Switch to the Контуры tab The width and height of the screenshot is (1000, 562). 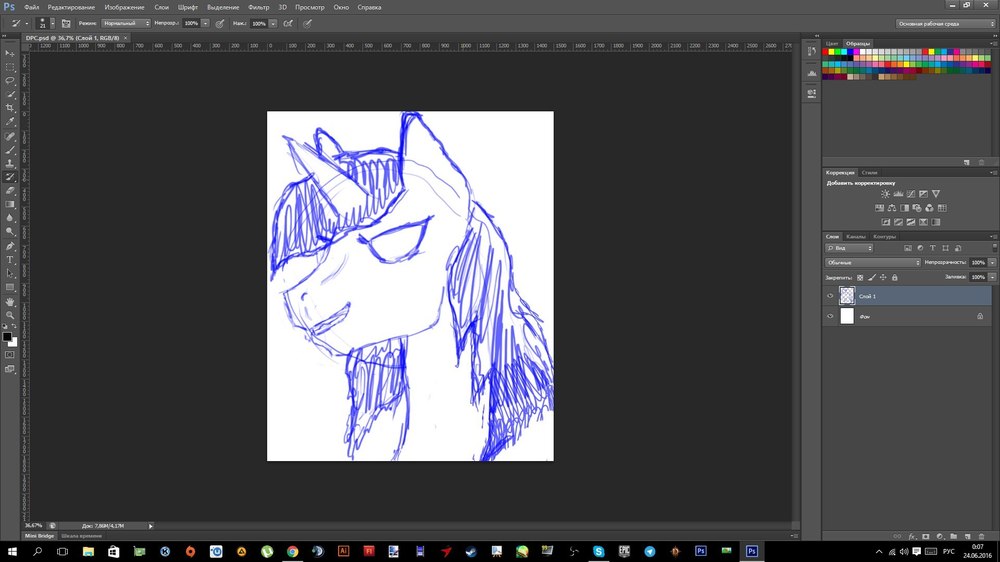point(885,237)
